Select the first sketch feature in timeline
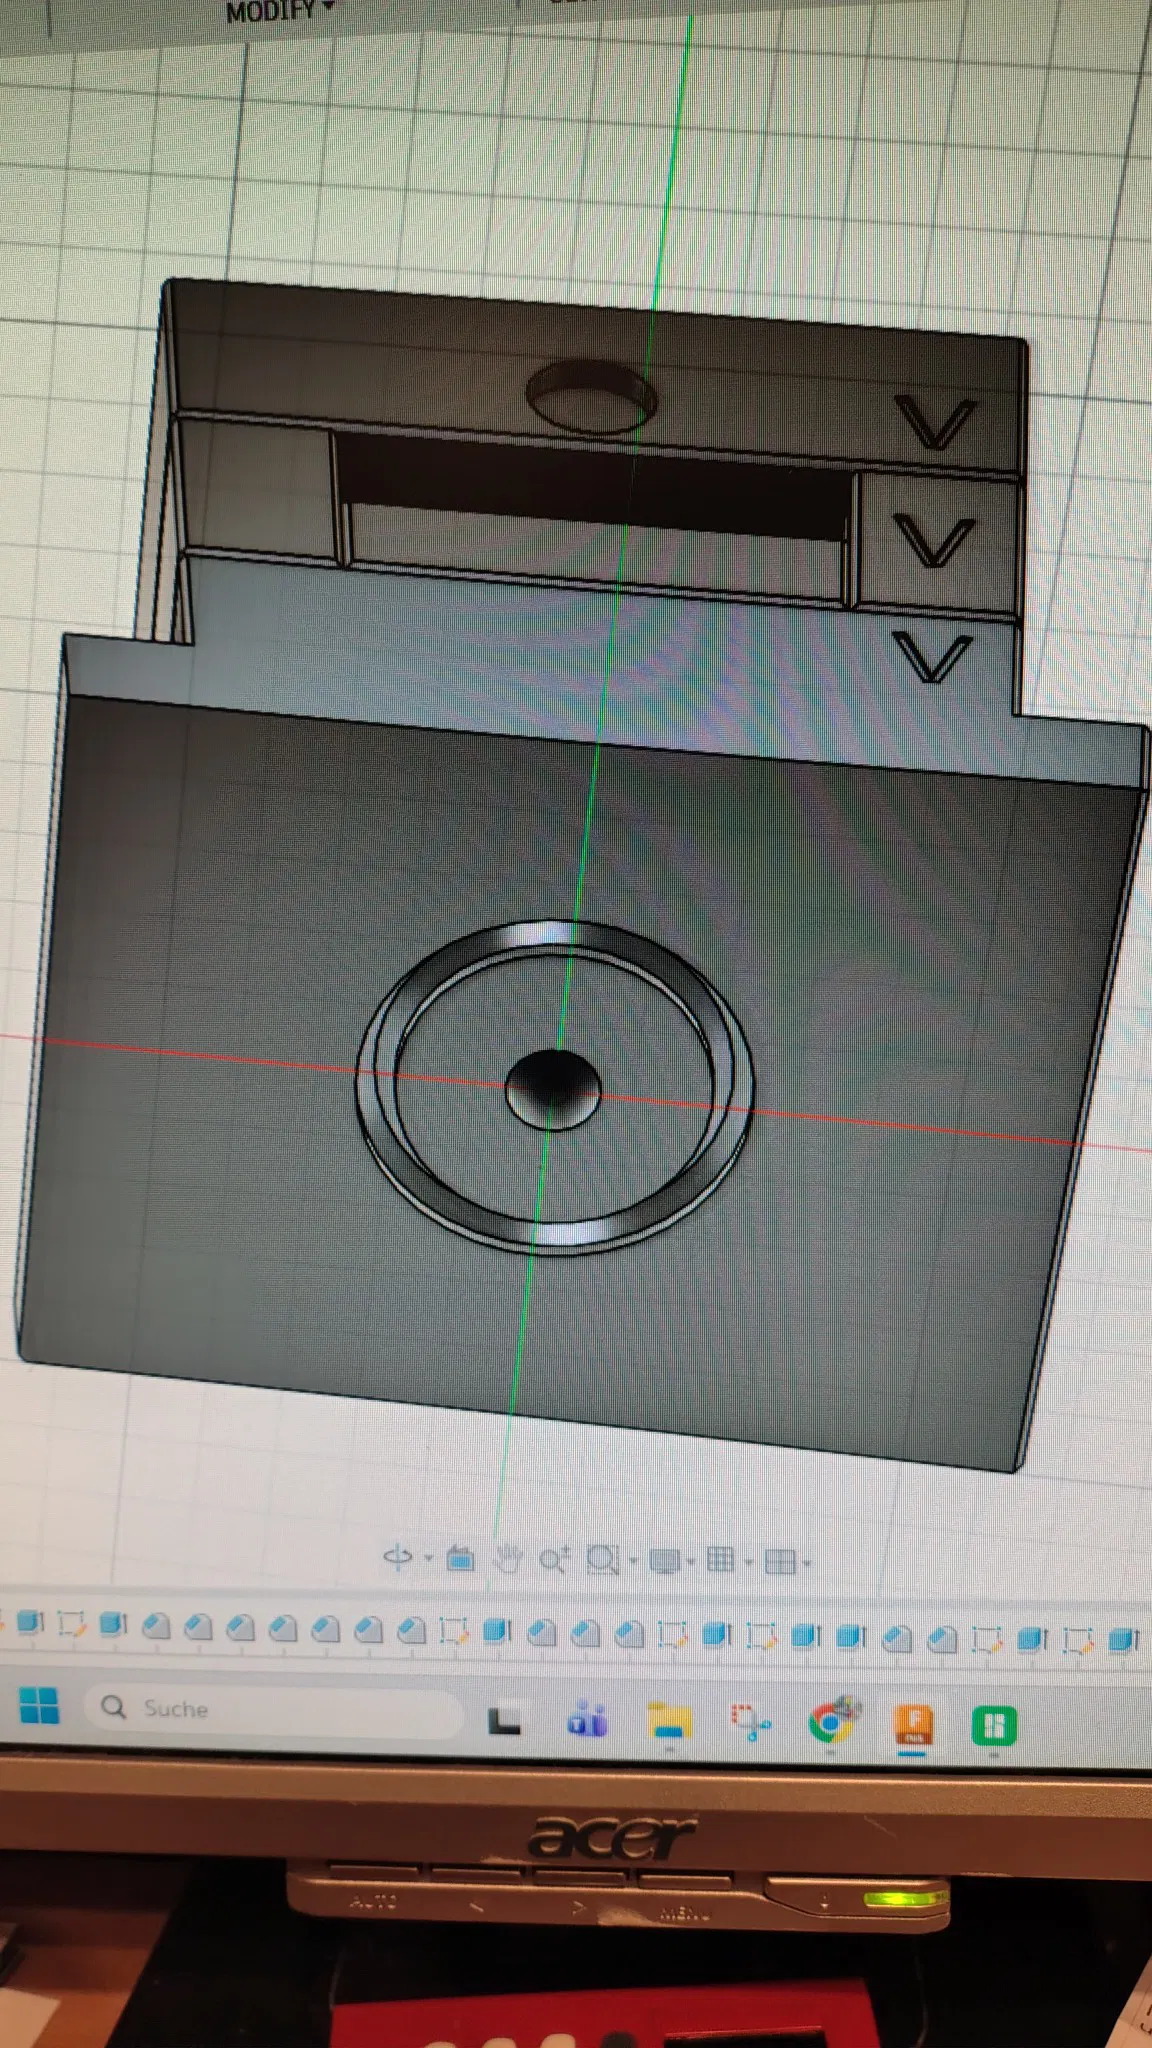 (71, 1625)
